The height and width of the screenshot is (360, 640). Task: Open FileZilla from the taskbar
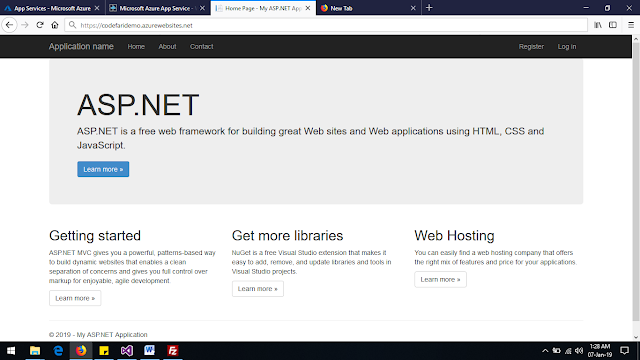coord(173,351)
